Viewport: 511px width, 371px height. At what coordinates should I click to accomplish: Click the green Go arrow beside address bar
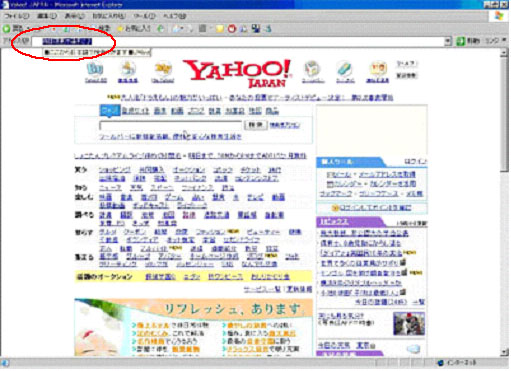pyautogui.click(x=460, y=41)
